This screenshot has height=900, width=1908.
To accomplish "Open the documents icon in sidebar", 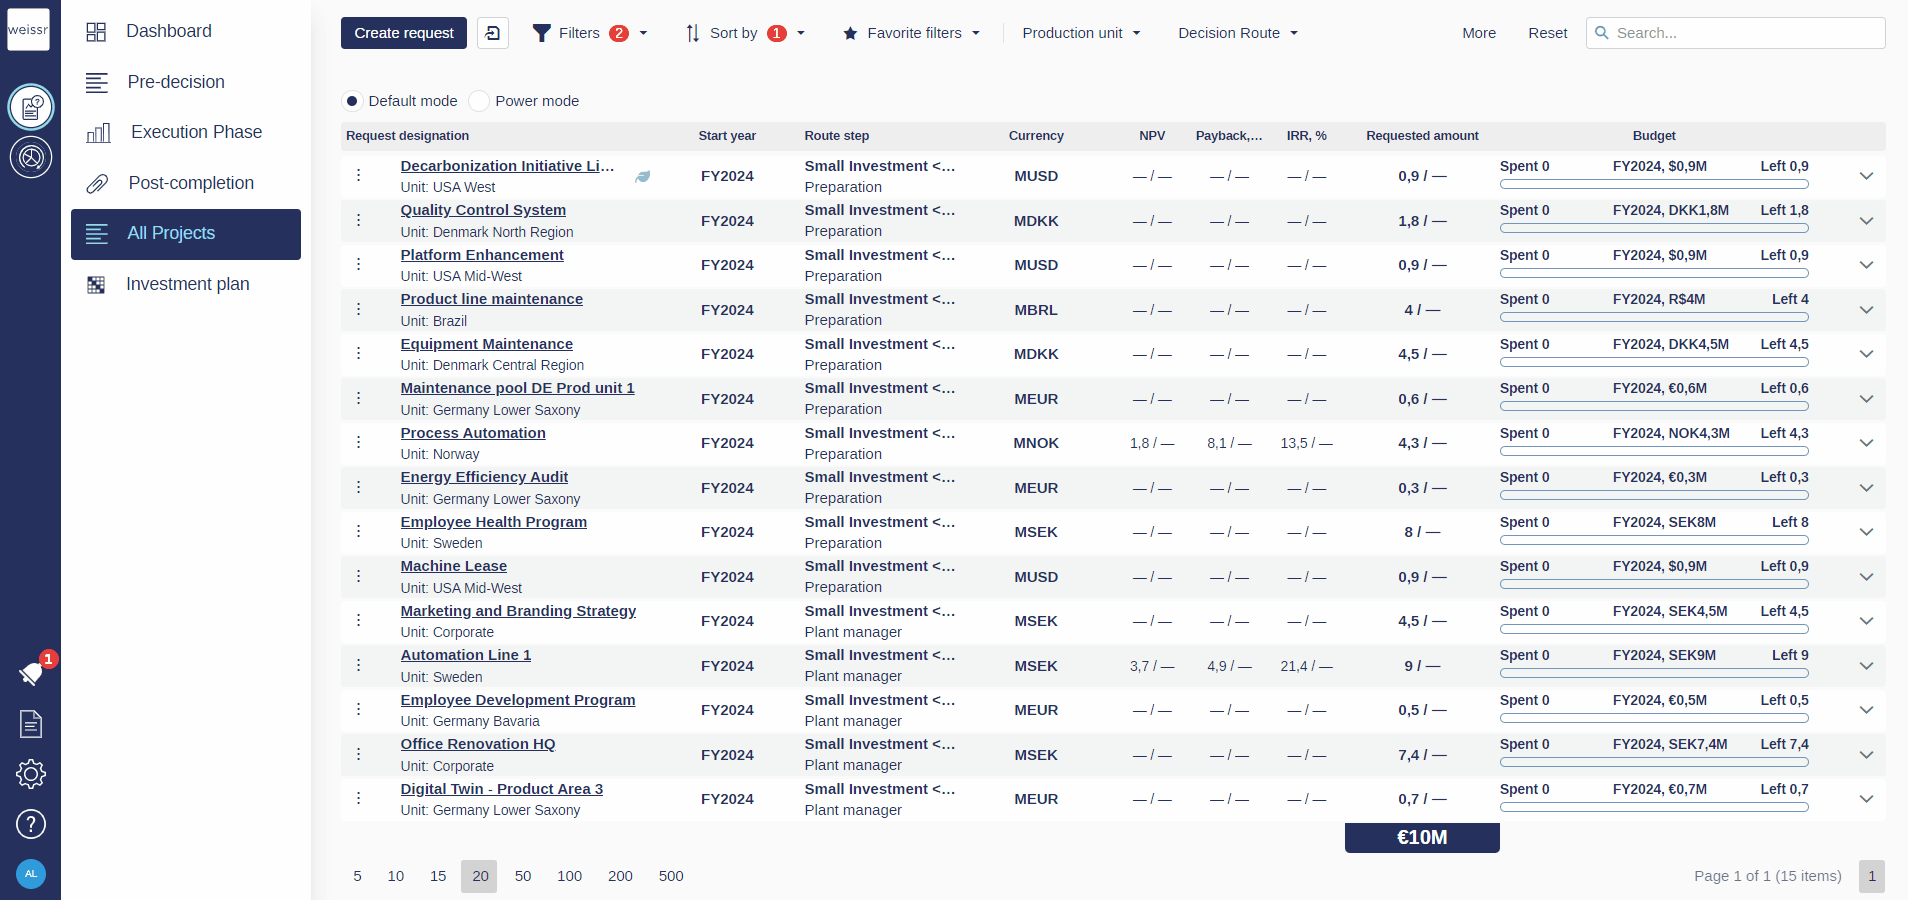I will click(x=31, y=723).
